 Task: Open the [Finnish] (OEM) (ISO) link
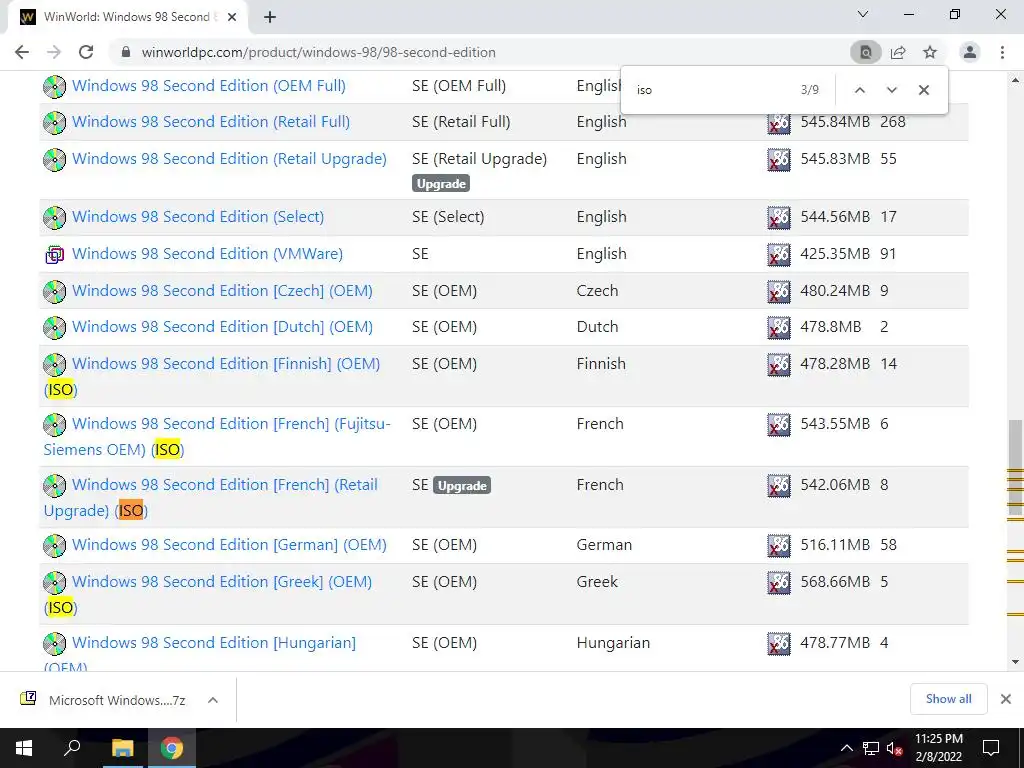tap(226, 364)
